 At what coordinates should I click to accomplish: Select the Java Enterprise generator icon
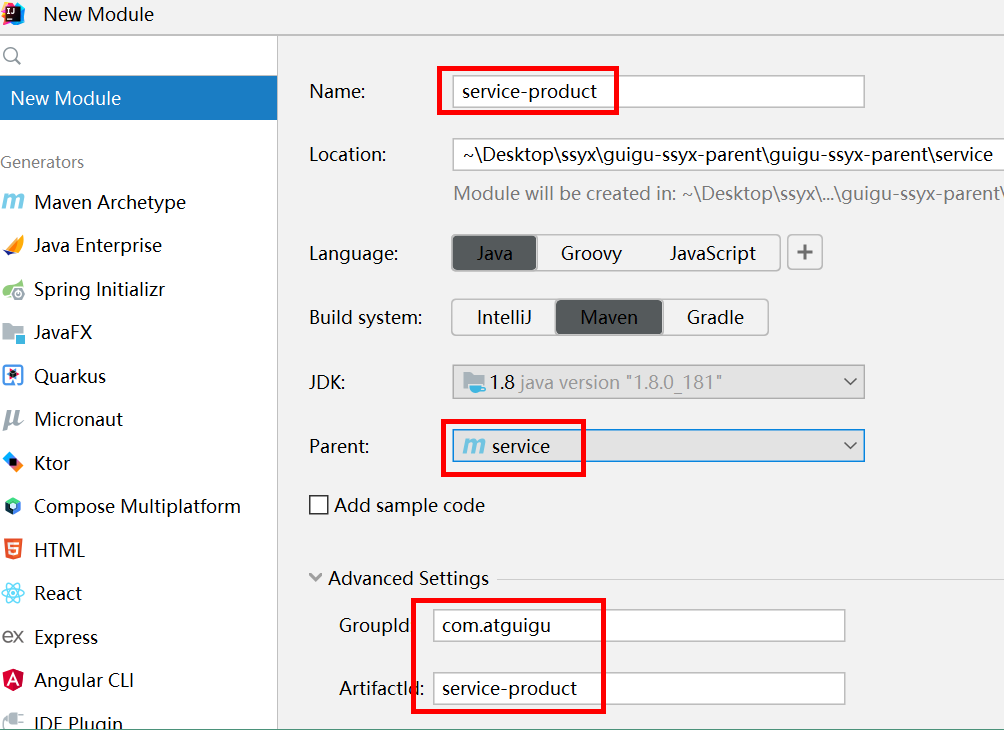click(13, 246)
